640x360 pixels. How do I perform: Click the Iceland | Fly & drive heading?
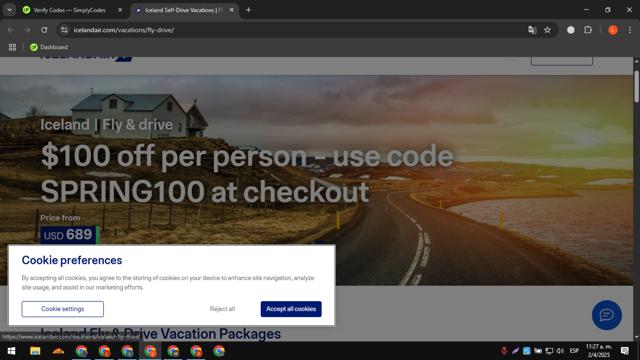107,124
